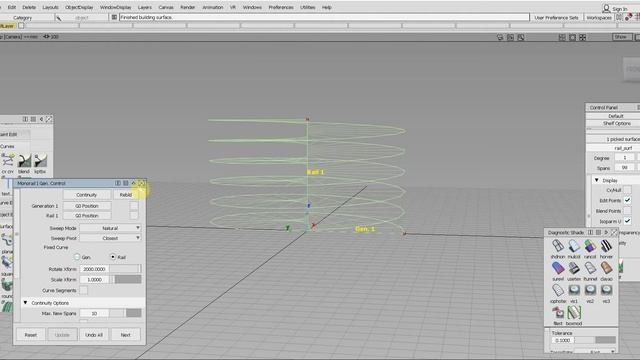Toggle the Rail 1 rebuild checkbox
Screen dimensions: 640x360
click(134, 215)
